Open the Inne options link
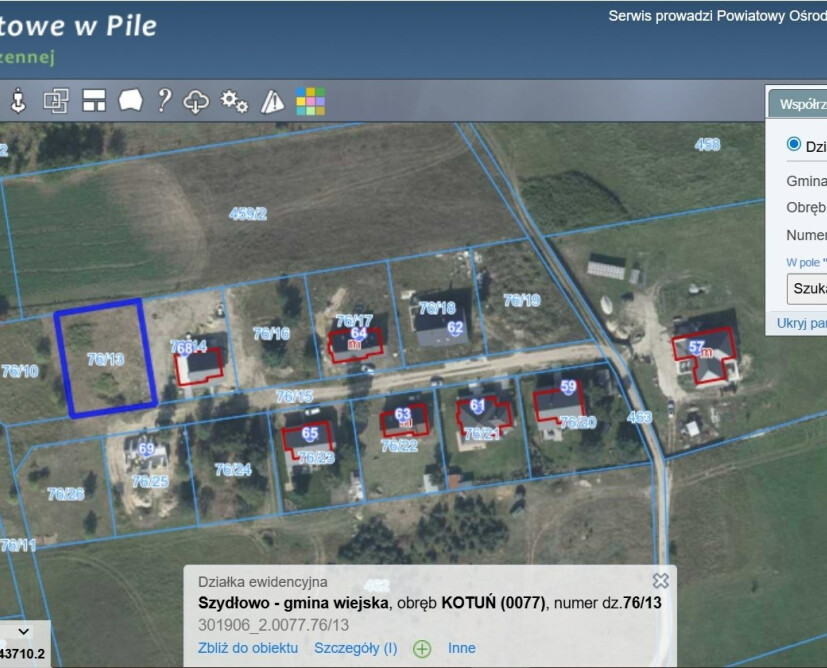 pos(462,648)
